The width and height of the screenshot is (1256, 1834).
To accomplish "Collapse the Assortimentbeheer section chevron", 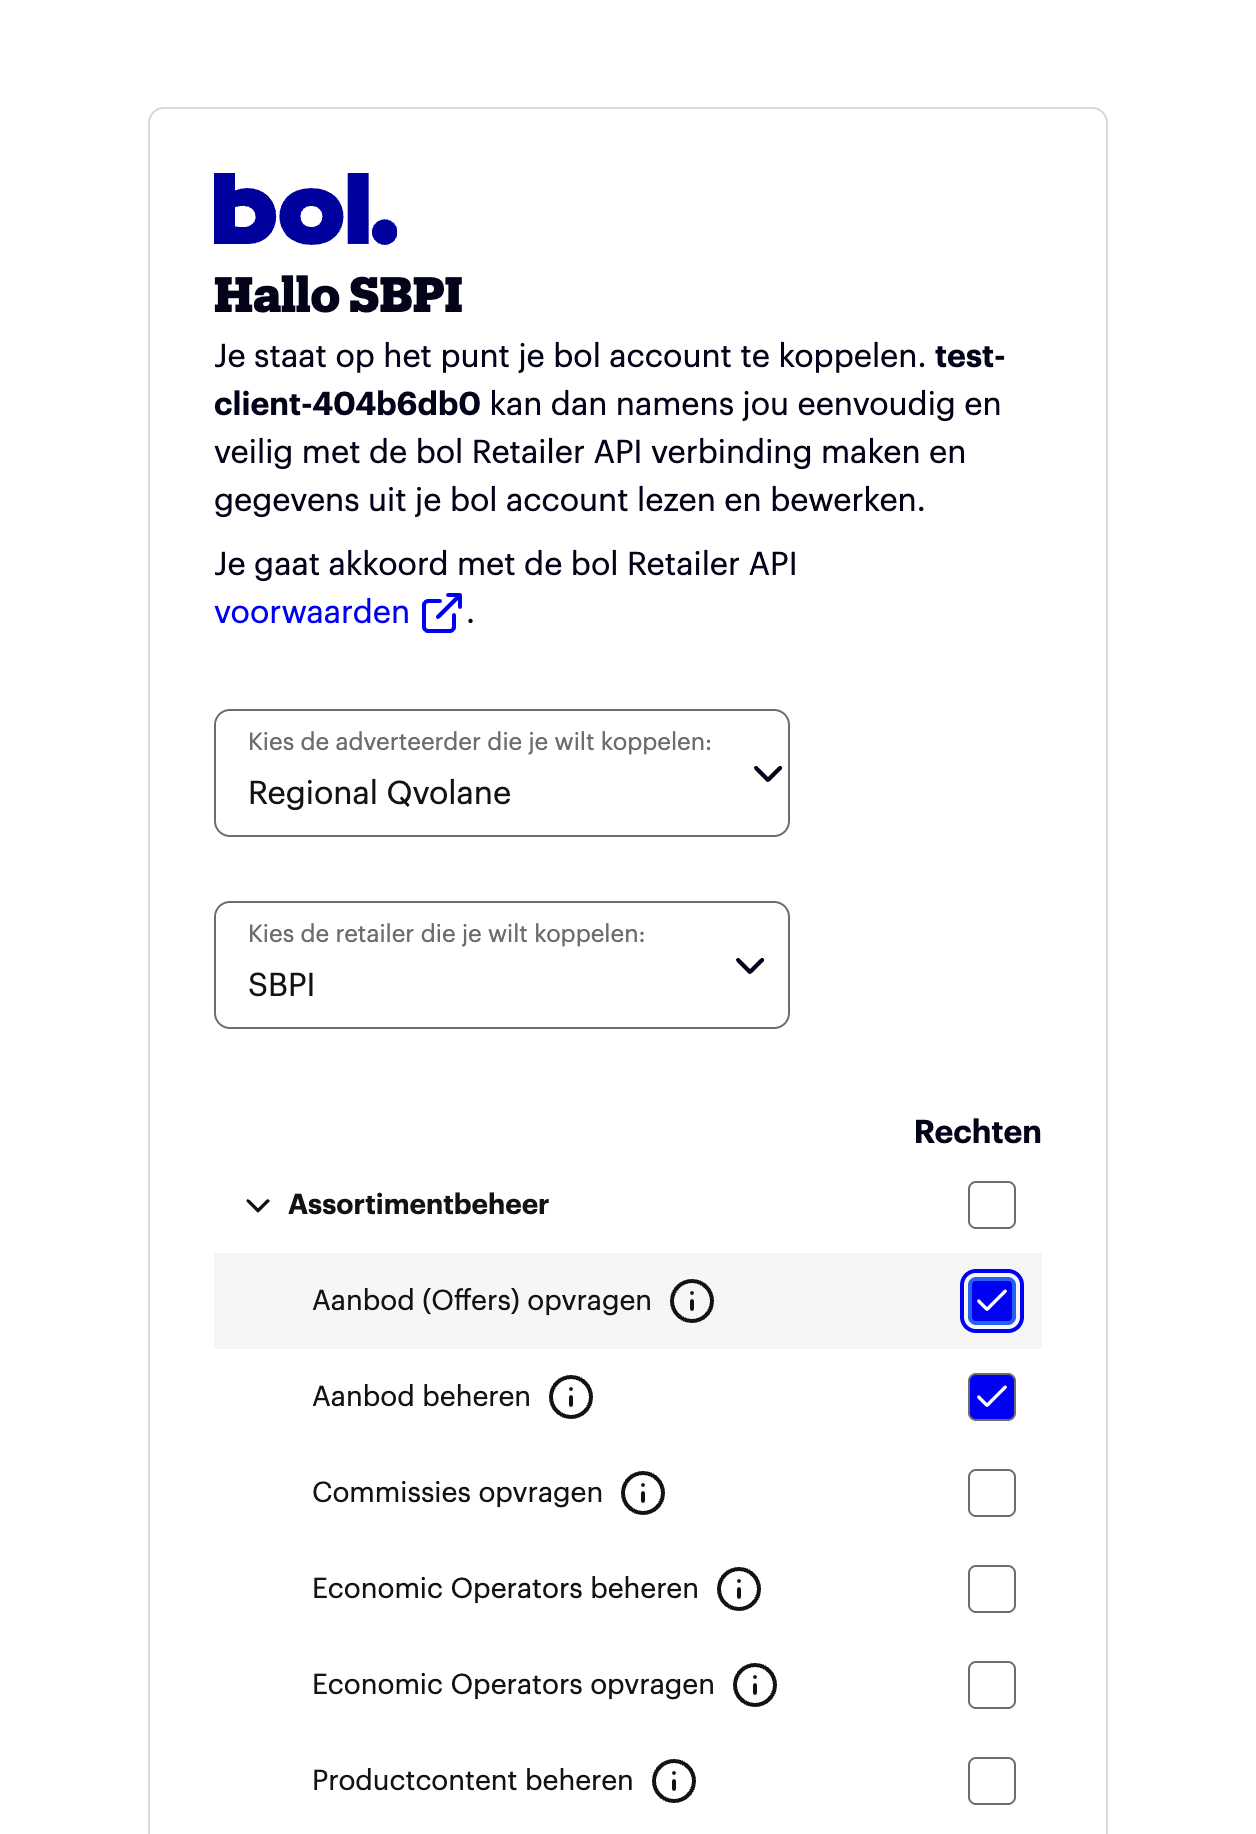I will click(x=258, y=1205).
